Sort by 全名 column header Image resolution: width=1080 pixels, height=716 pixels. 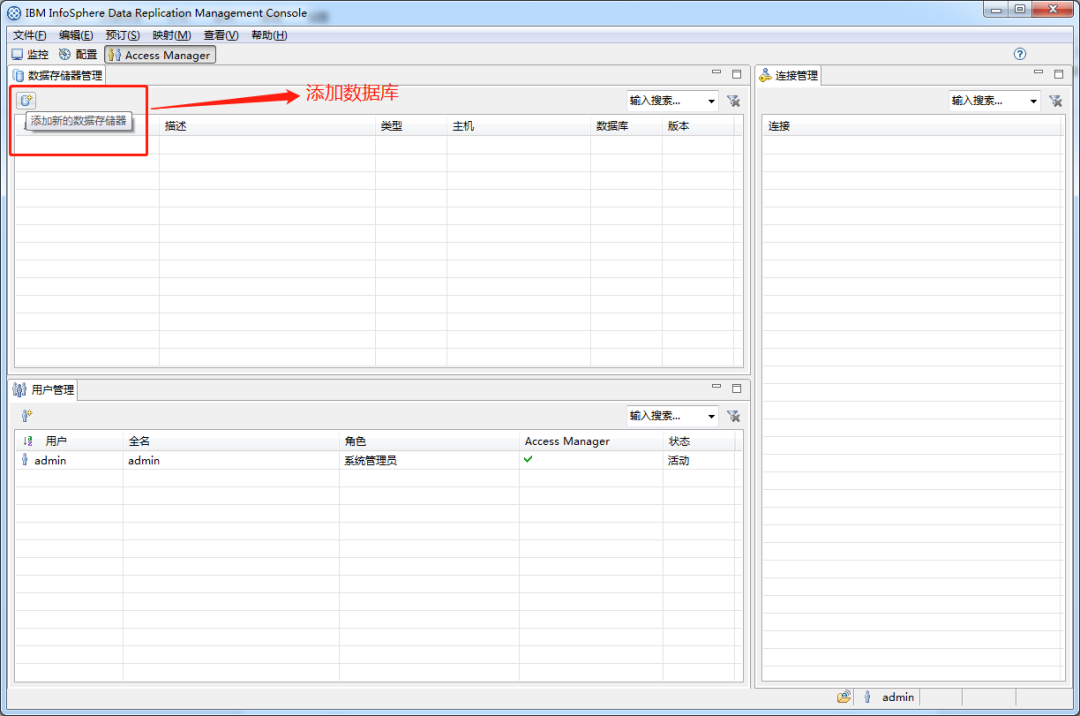click(231, 441)
